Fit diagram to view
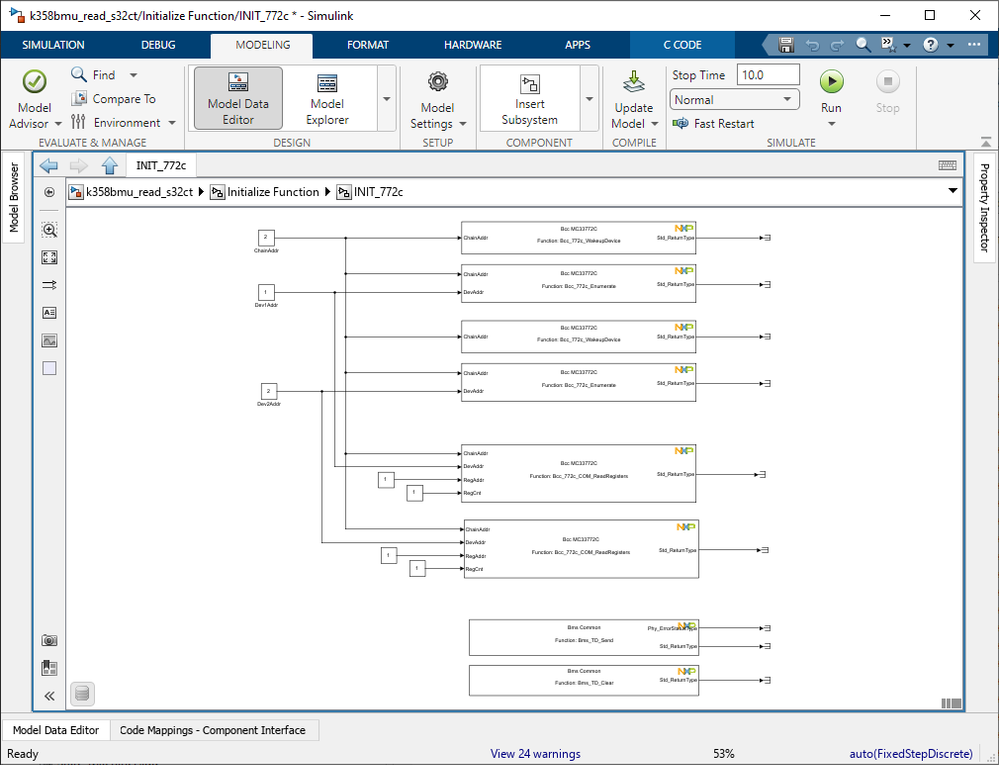The width and height of the screenshot is (999, 765). [49, 257]
